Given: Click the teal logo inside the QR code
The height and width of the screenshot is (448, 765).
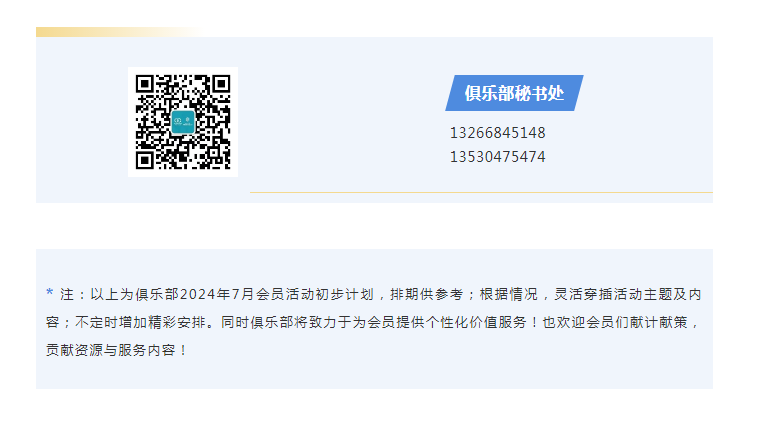Looking at the screenshot, I should (x=183, y=122).
